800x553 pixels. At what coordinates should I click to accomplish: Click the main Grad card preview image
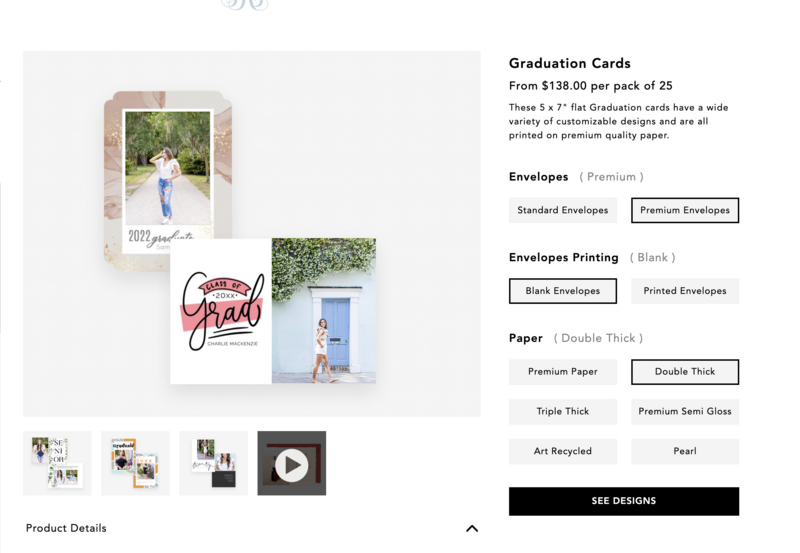tap(273, 311)
